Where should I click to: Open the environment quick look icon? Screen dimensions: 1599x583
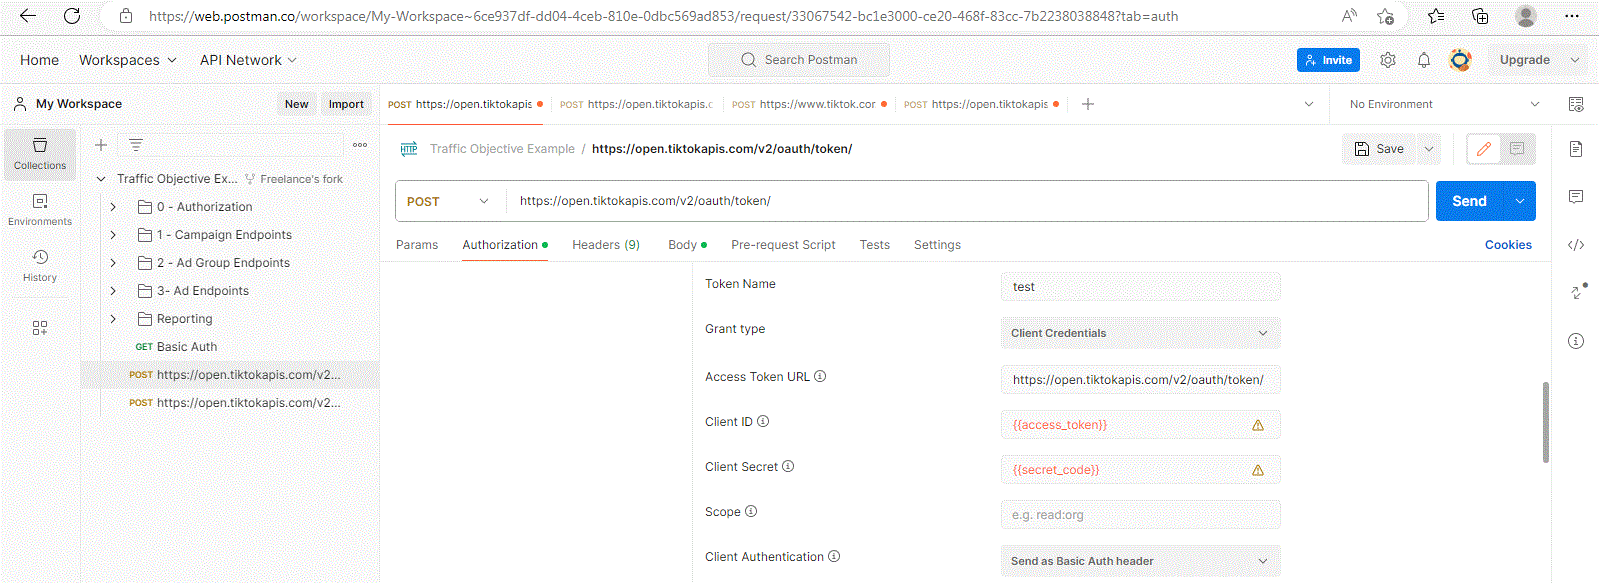(x=1576, y=104)
